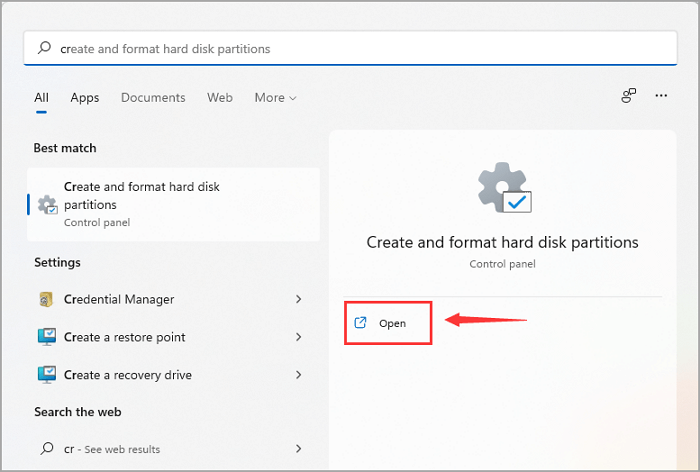
Task: Click the search magnifier icon in search box
Action: coord(44,48)
